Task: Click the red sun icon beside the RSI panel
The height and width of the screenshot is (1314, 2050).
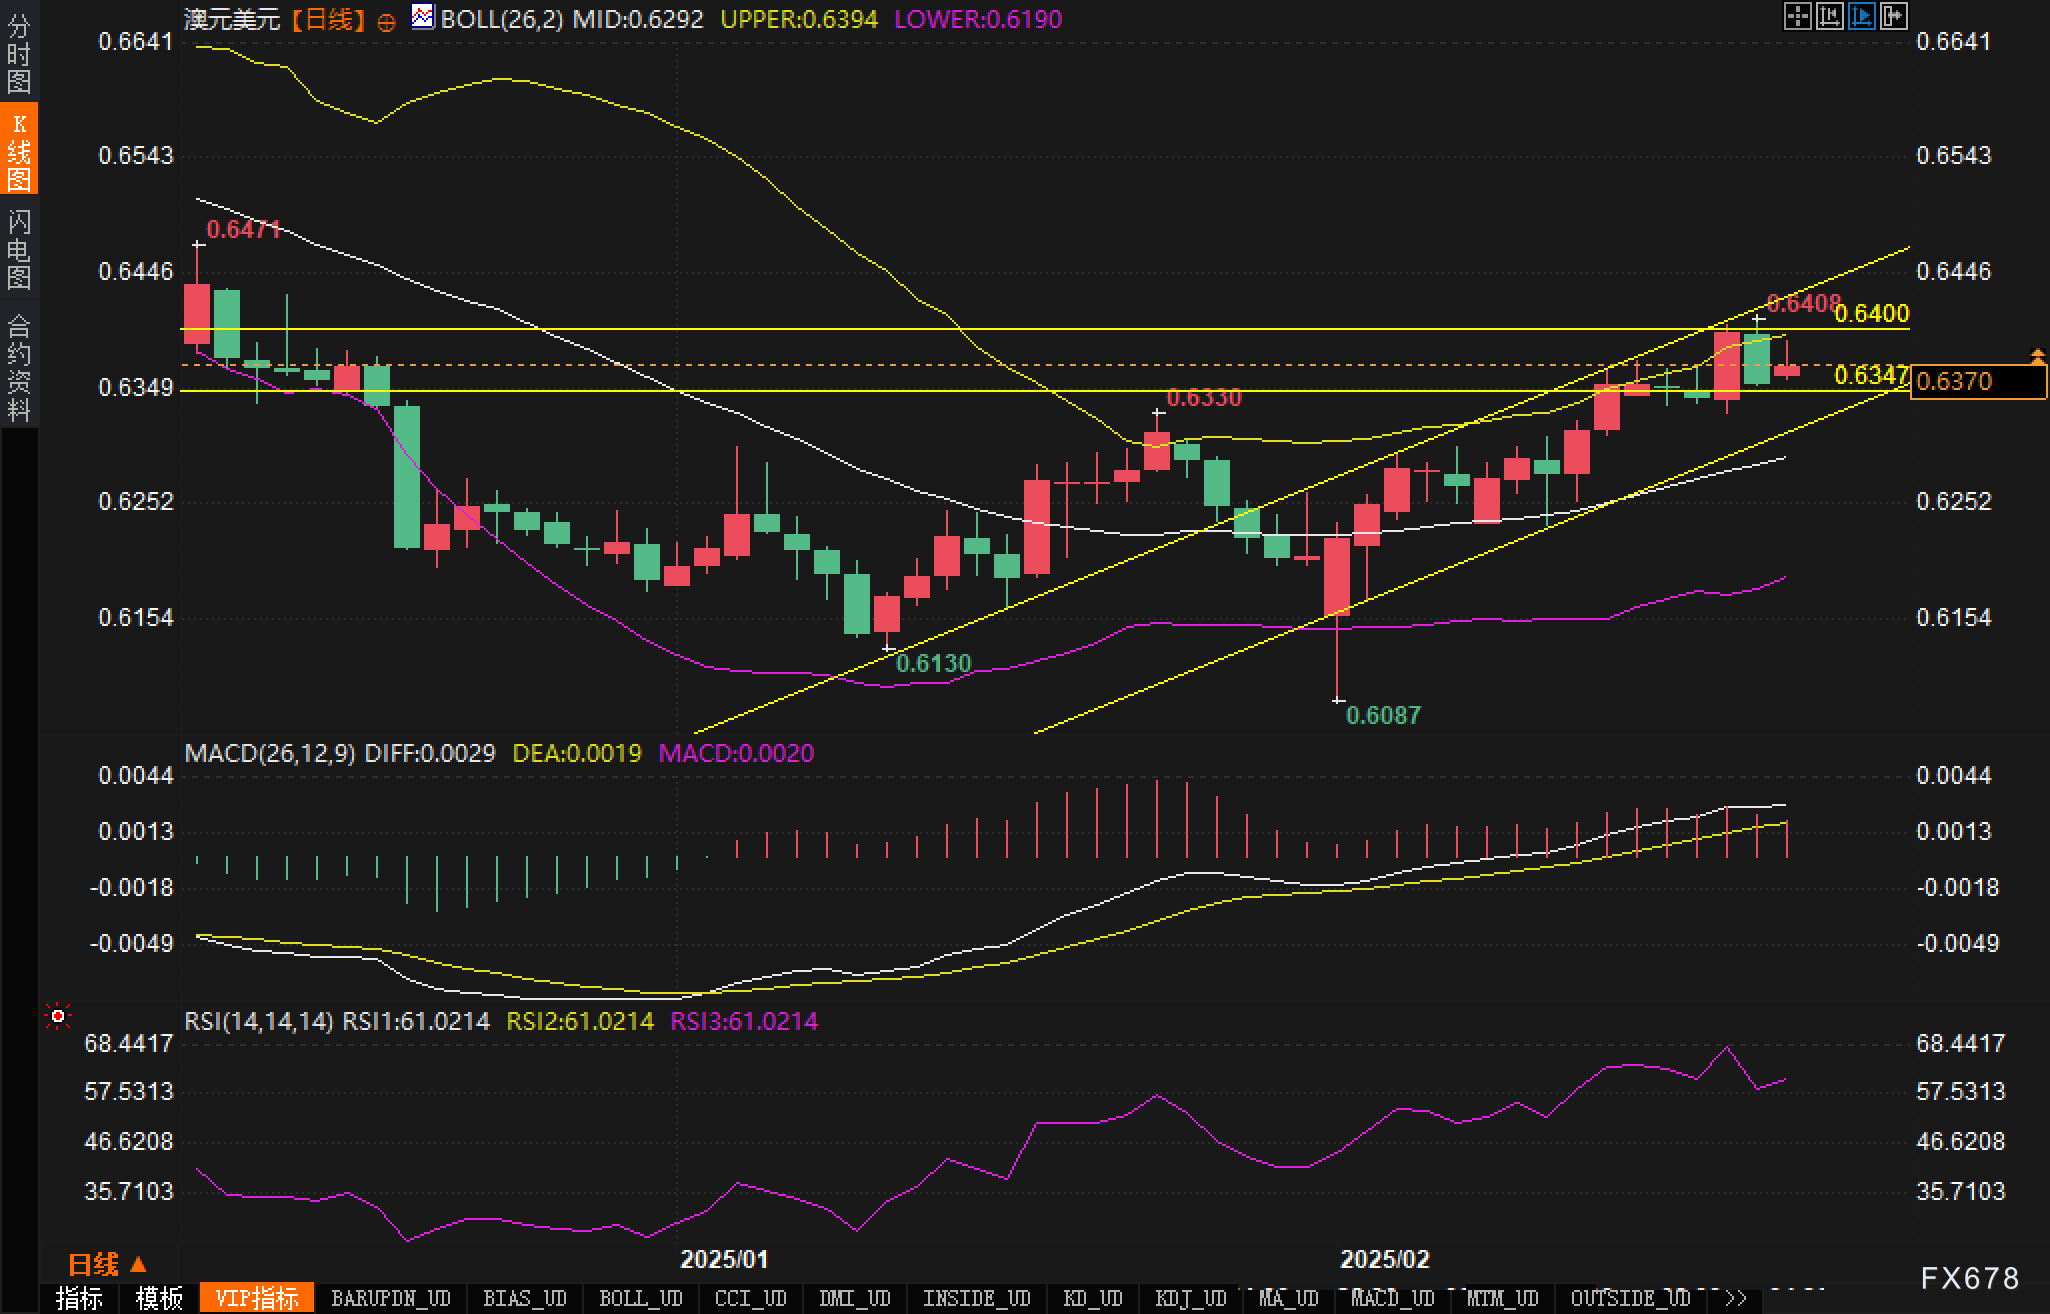Action: pos(58,1017)
